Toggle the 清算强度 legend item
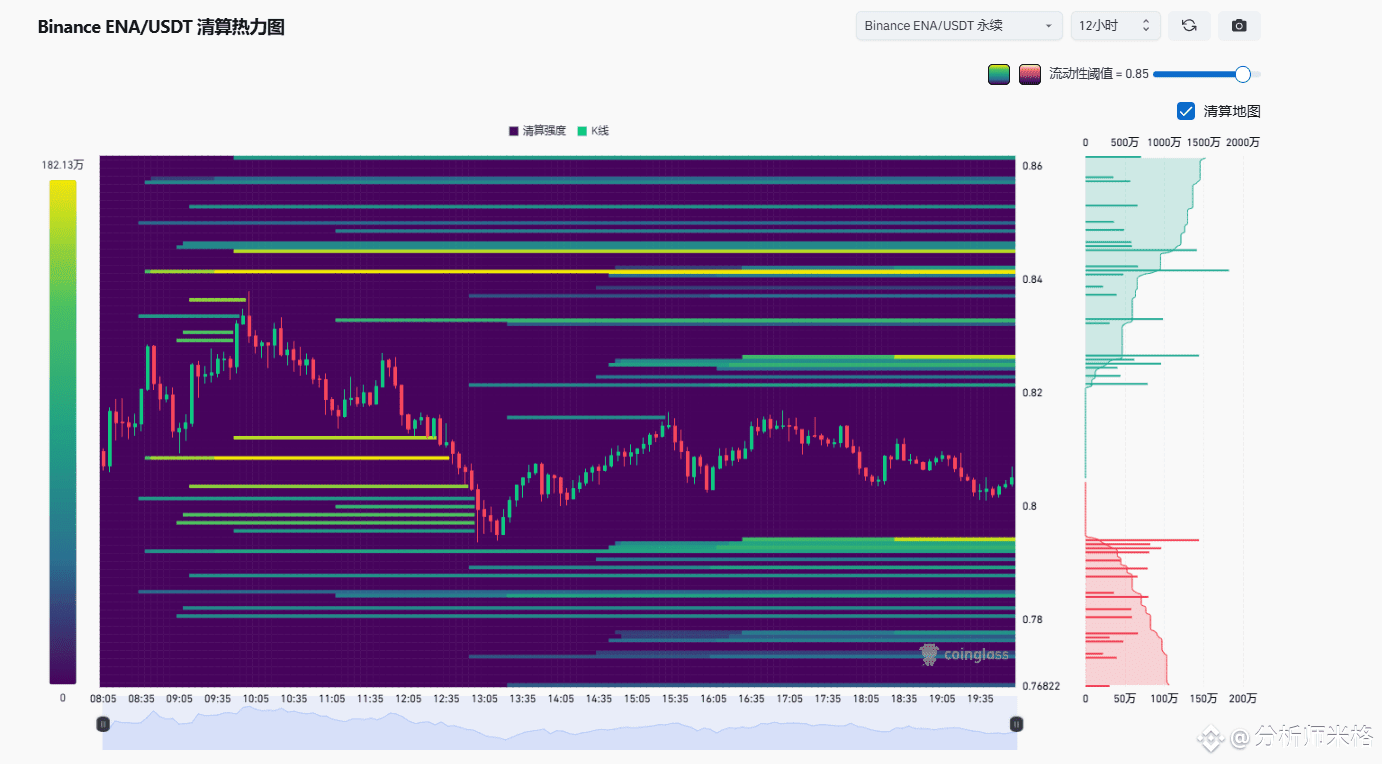The width and height of the screenshot is (1382, 764). pyautogui.click(x=538, y=131)
